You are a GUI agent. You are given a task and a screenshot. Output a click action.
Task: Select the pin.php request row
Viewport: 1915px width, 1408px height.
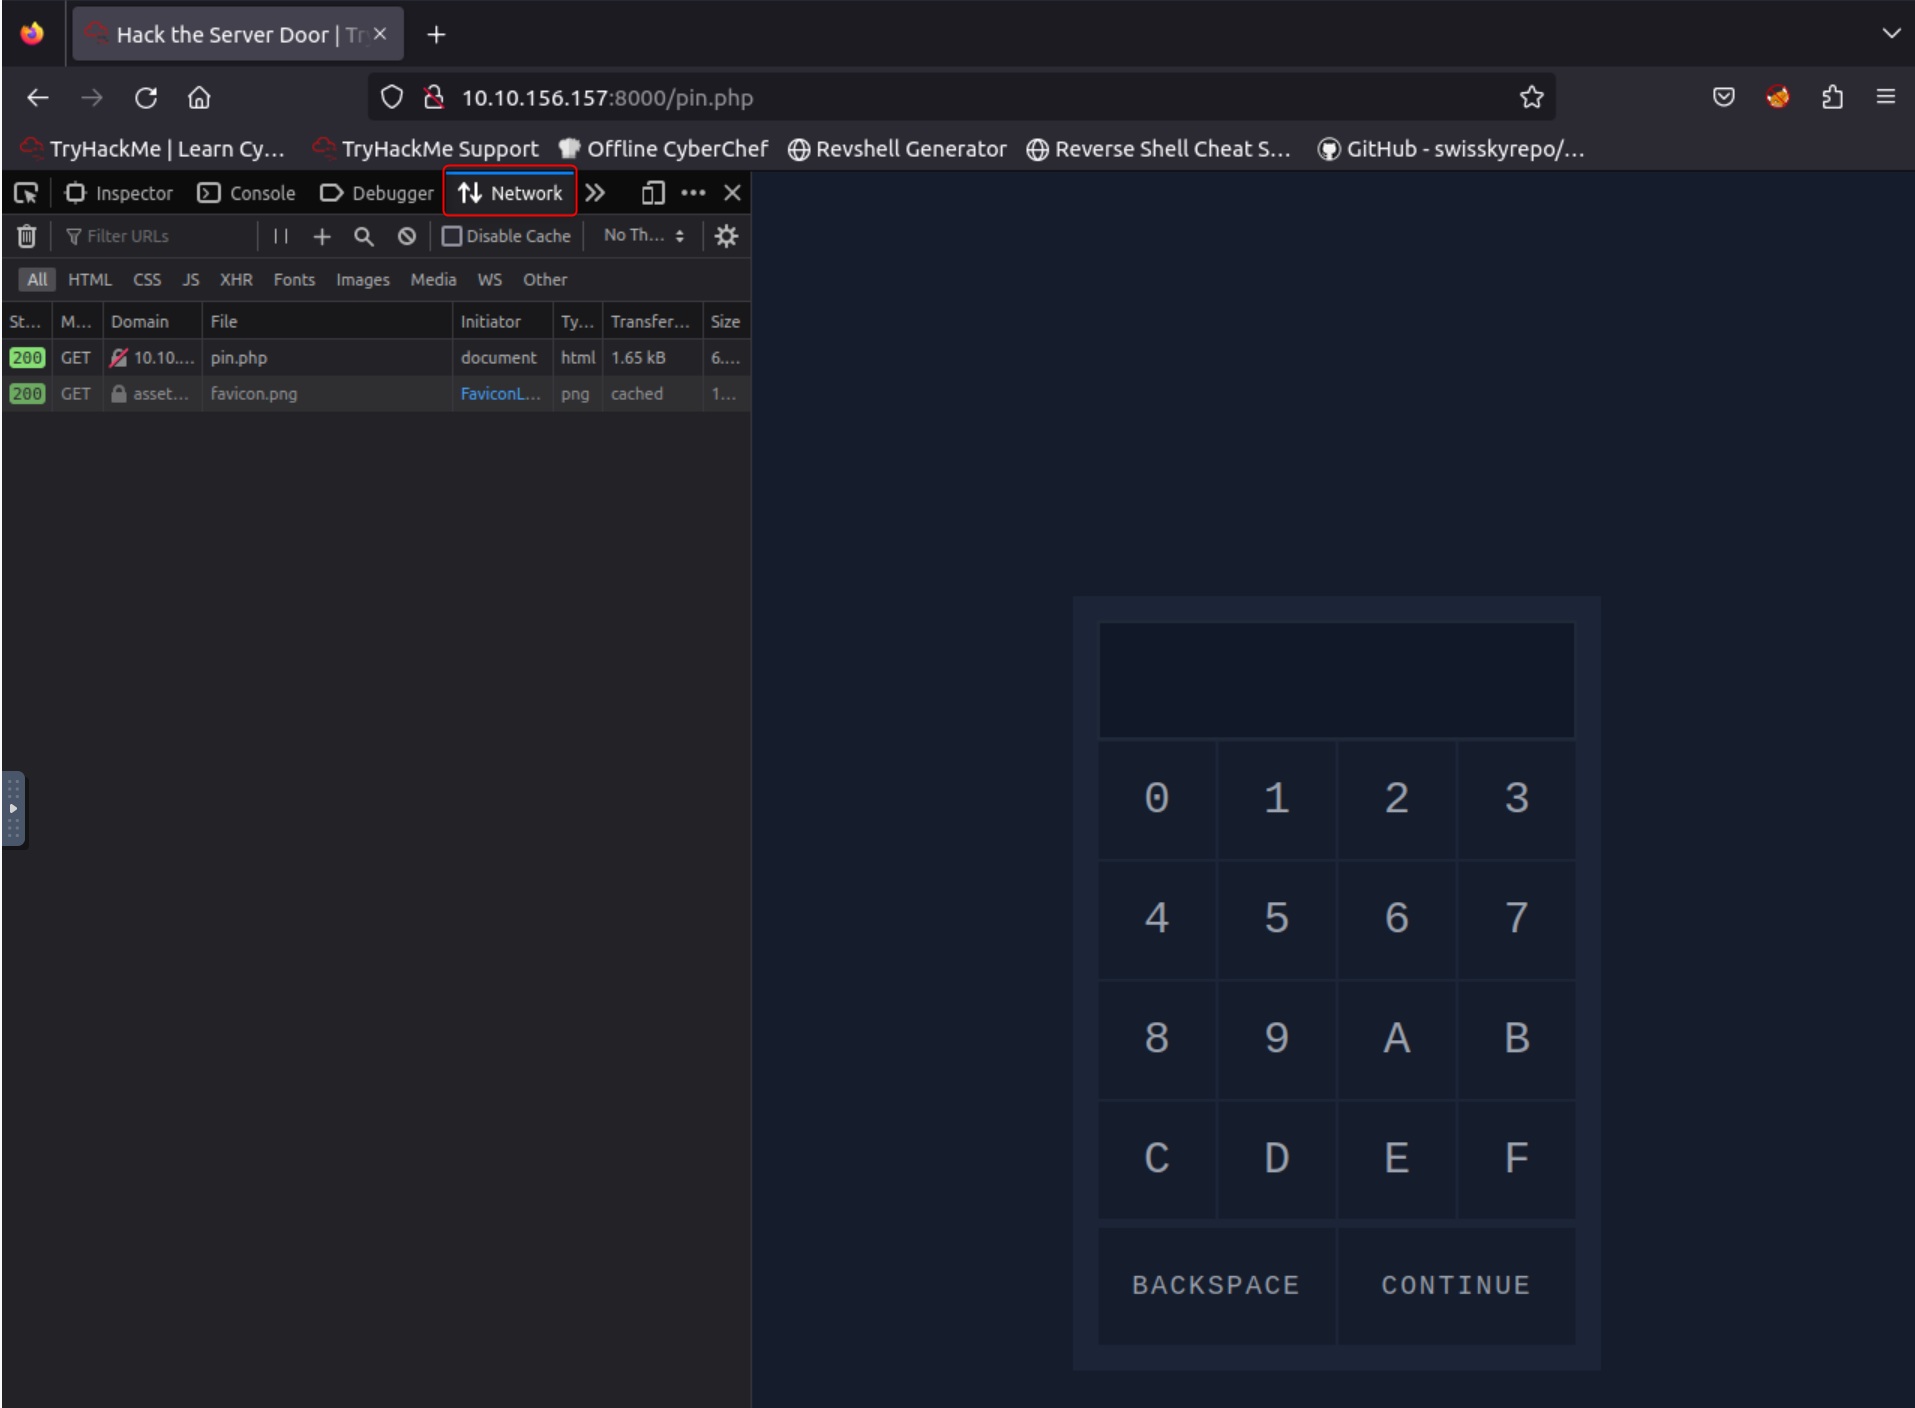click(x=376, y=357)
